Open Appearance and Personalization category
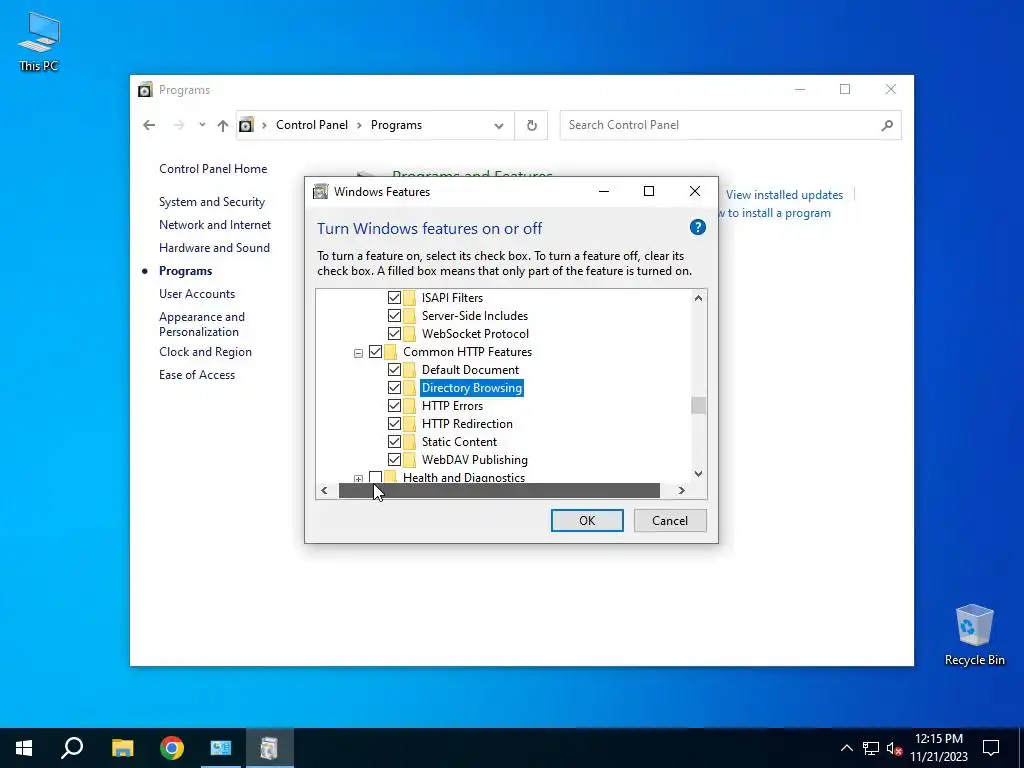 coord(202,324)
